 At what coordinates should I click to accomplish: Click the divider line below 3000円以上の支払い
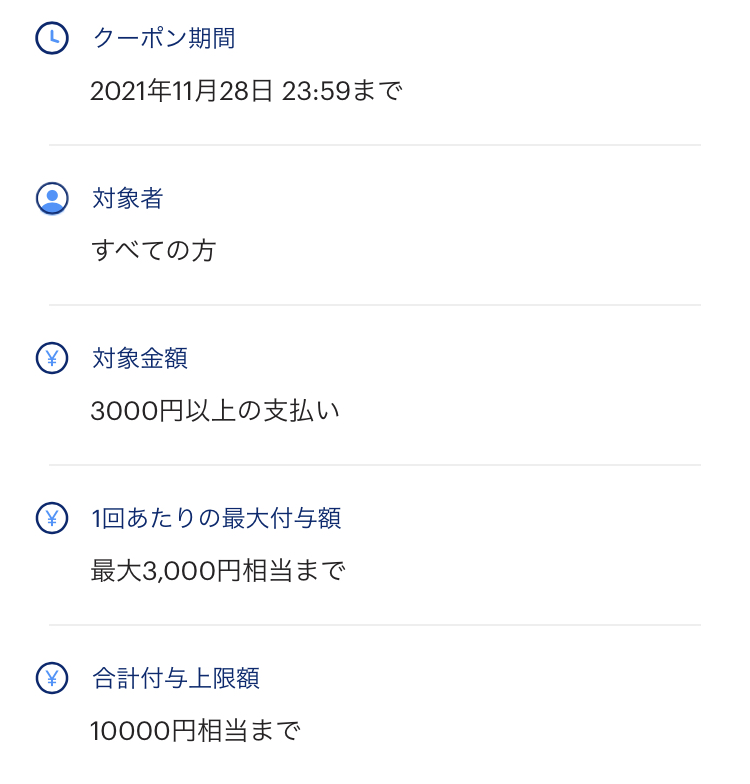click(x=375, y=465)
